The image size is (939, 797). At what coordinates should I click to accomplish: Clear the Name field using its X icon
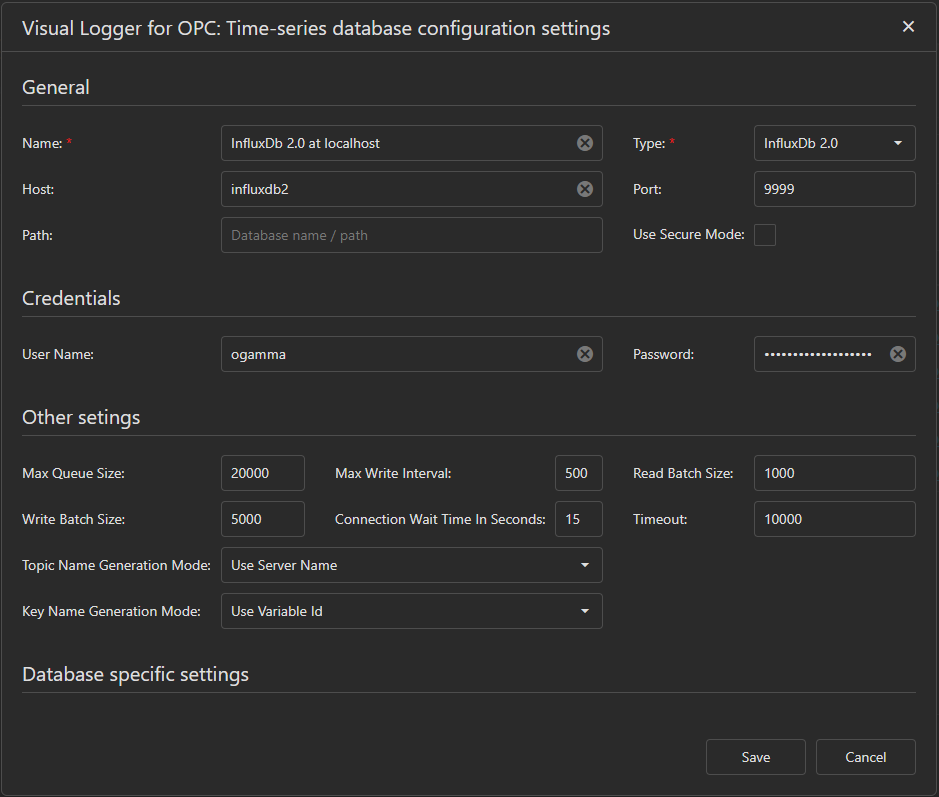pos(584,143)
